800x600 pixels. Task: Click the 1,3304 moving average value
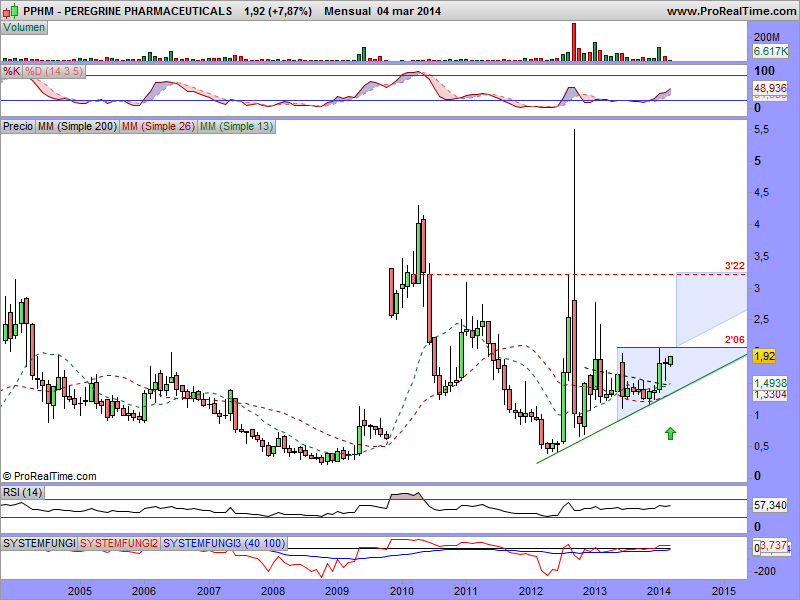click(770, 395)
